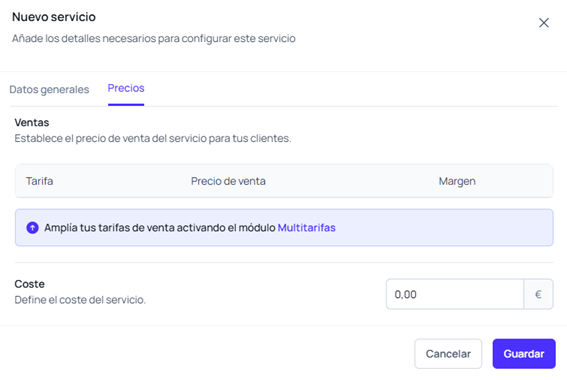Select the Precios tab
The height and width of the screenshot is (380, 567).
pos(126,88)
